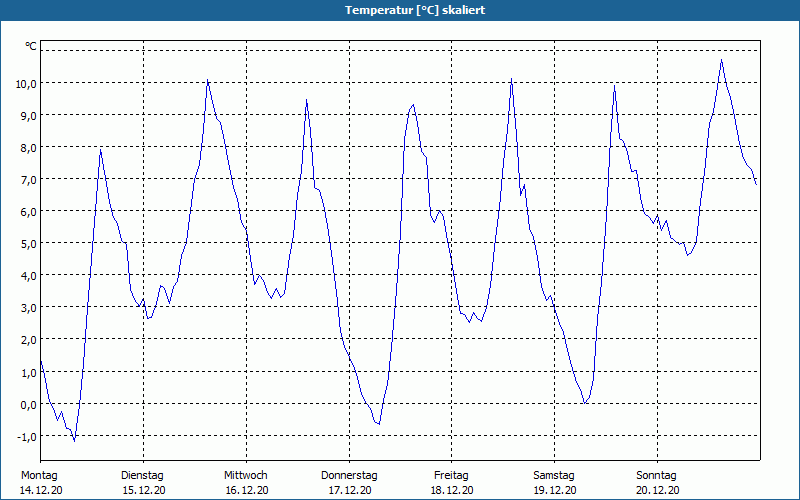
Task: Click the '7,0' y-axis value
Action: (x=29, y=180)
